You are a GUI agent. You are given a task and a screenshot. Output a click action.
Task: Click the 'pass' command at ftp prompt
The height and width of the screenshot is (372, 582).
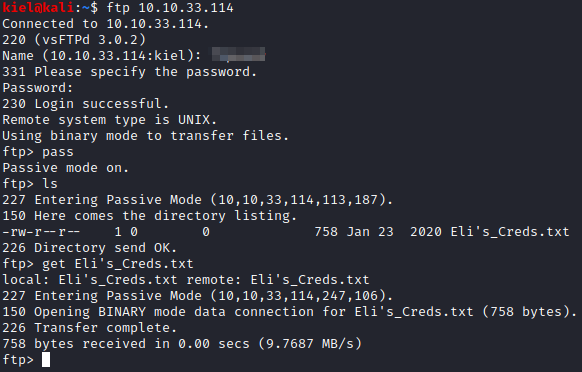pos(58,152)
